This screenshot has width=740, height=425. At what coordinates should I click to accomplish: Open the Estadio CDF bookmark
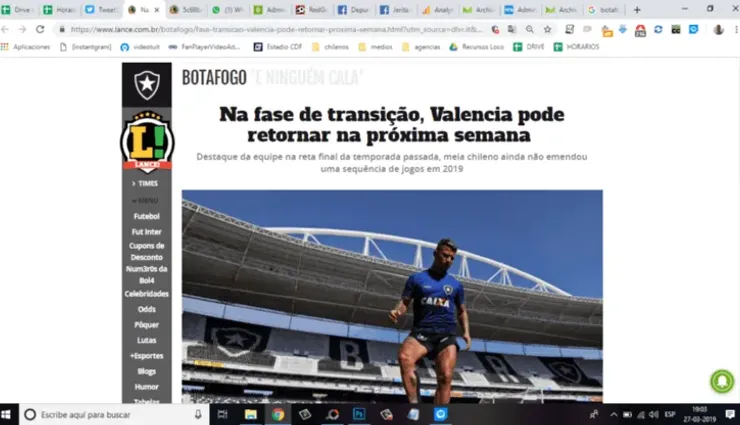point(278,47)
